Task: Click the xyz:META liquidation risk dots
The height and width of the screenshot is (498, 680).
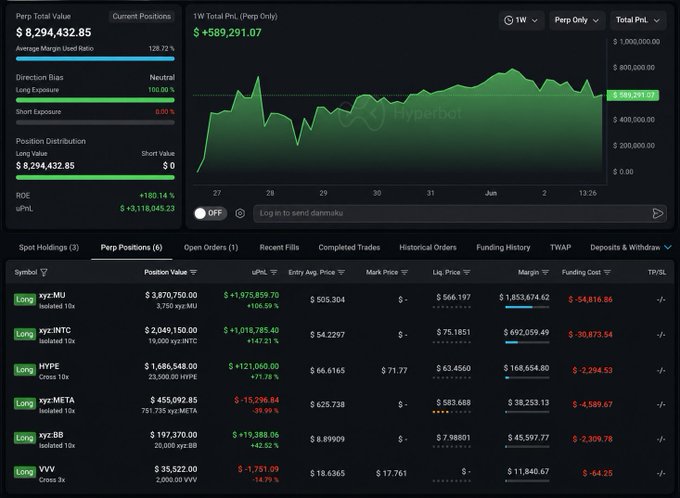Action: point(451,412)
